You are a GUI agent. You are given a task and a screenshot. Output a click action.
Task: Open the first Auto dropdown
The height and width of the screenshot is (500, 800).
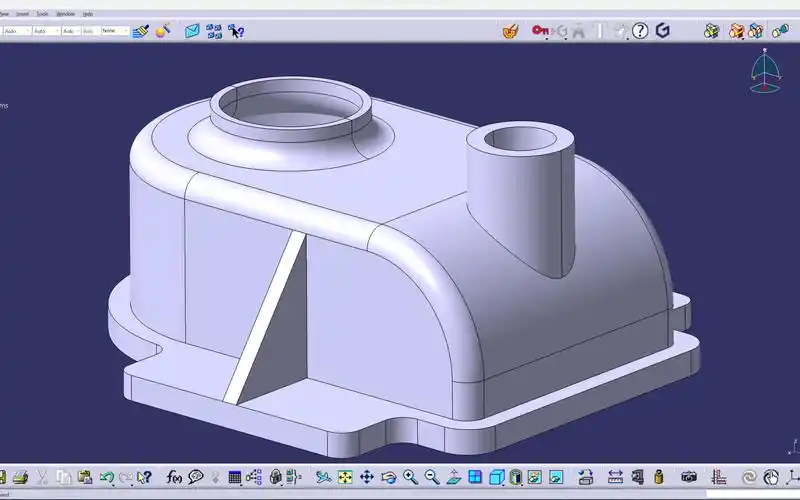point(17,31)
